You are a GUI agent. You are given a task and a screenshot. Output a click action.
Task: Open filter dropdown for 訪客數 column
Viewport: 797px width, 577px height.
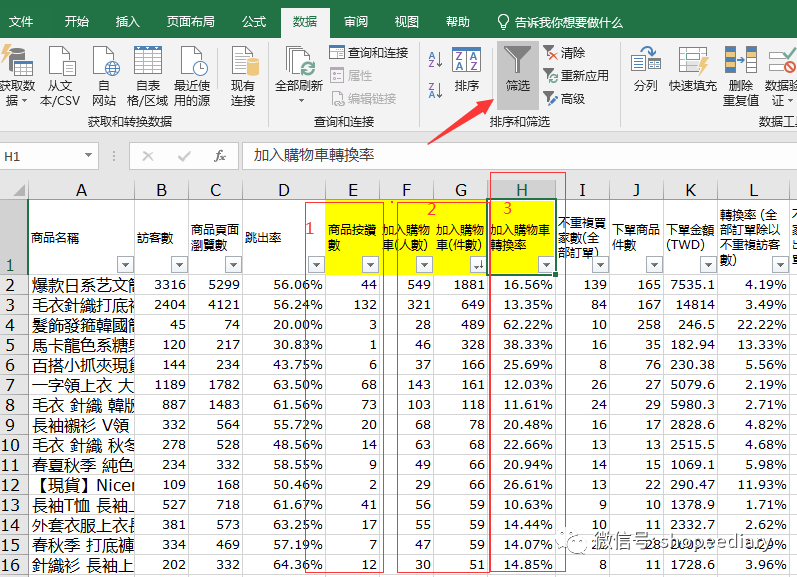(x=179, y=265)
